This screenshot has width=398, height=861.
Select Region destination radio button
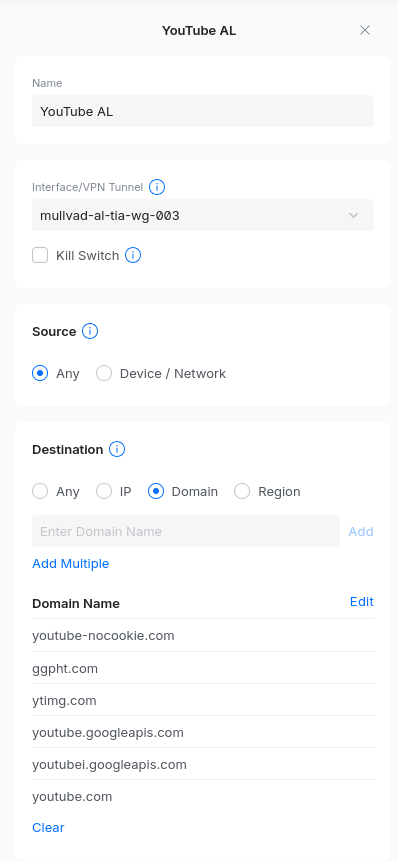tap(242, 491)
